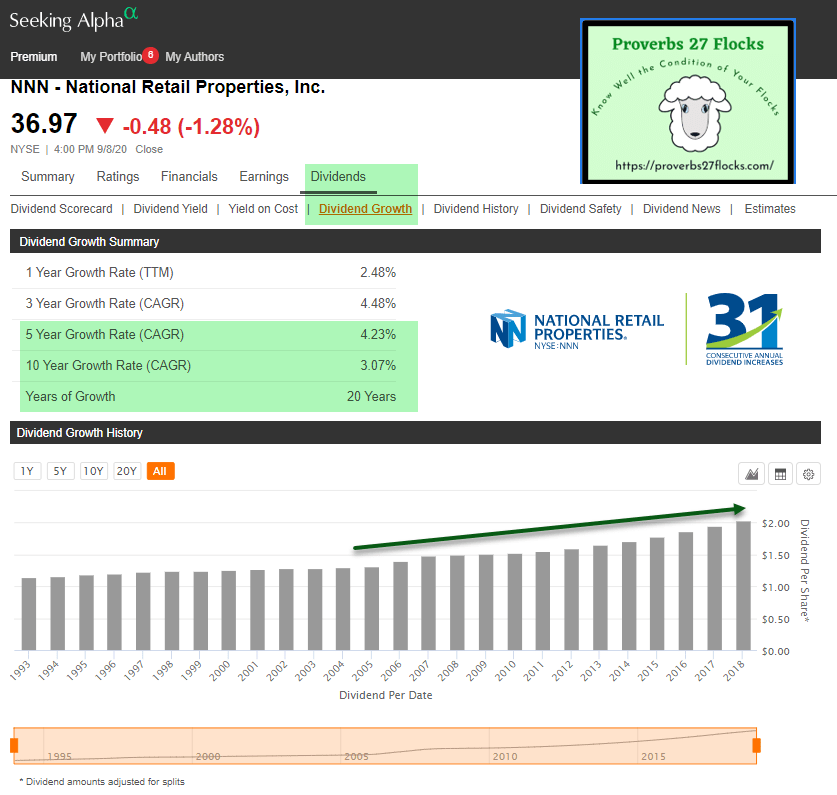Switch to table view icon
The height and width of the screenshot is (795, 837).
780,473
